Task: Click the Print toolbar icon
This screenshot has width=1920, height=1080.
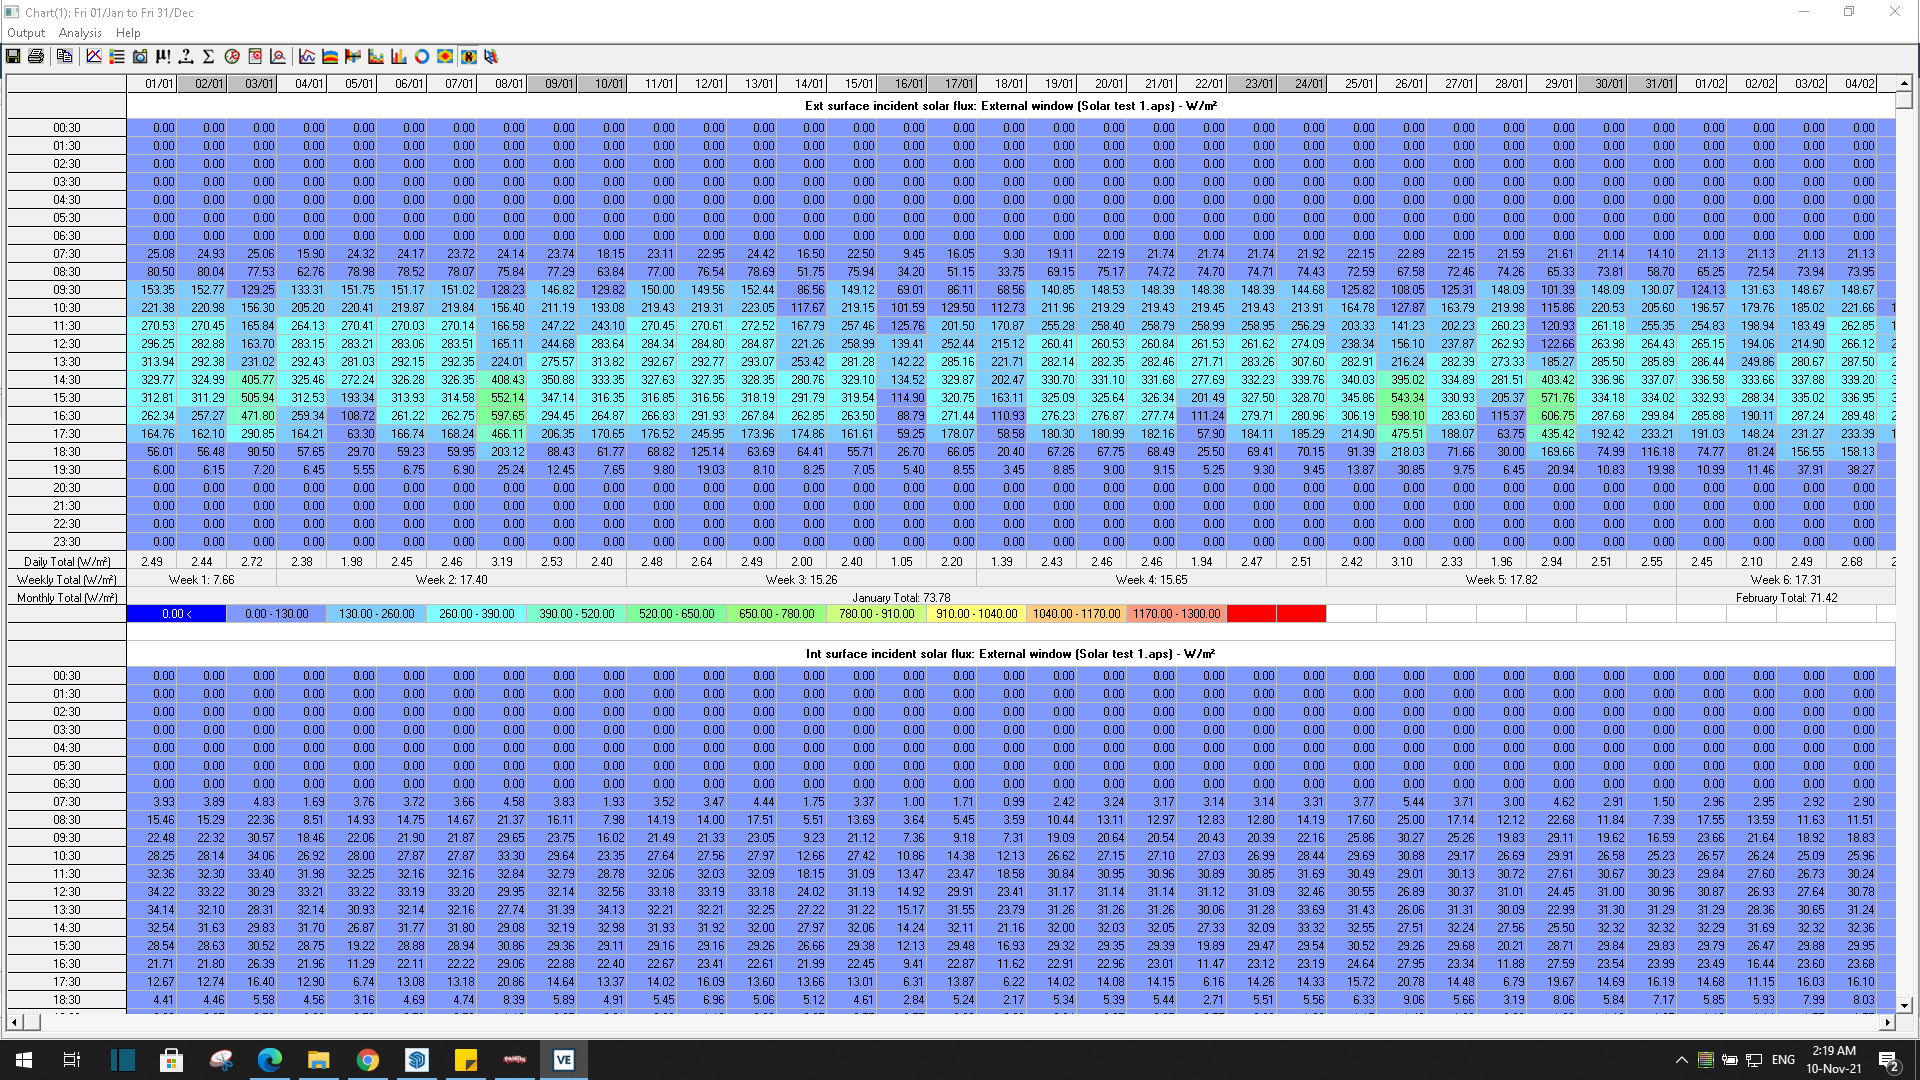Action: coord(36,56)
